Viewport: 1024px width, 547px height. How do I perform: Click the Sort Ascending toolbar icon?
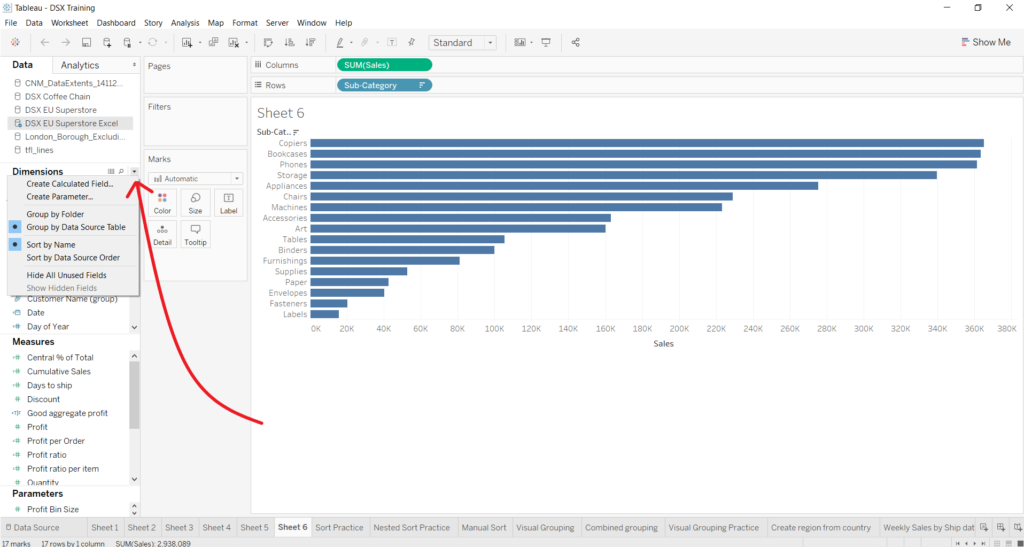click(x=290, y=43)
